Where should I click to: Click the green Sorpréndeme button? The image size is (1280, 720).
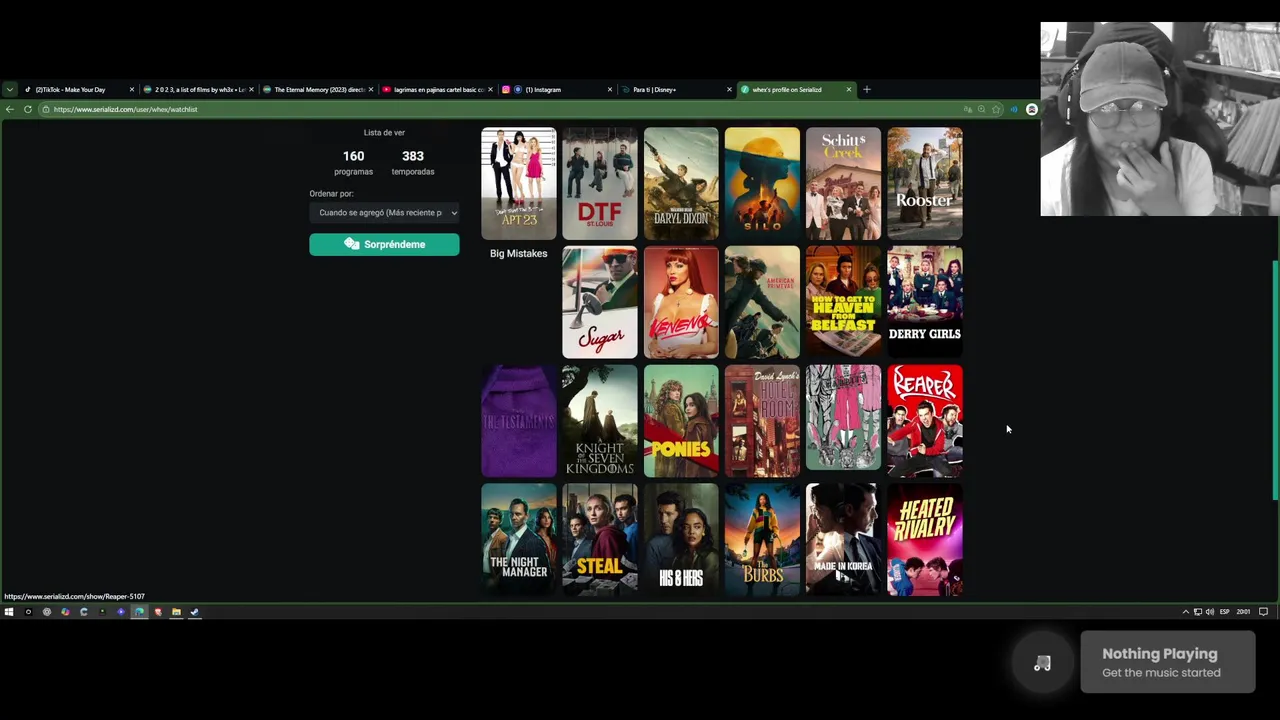click(x=384, y=244)
